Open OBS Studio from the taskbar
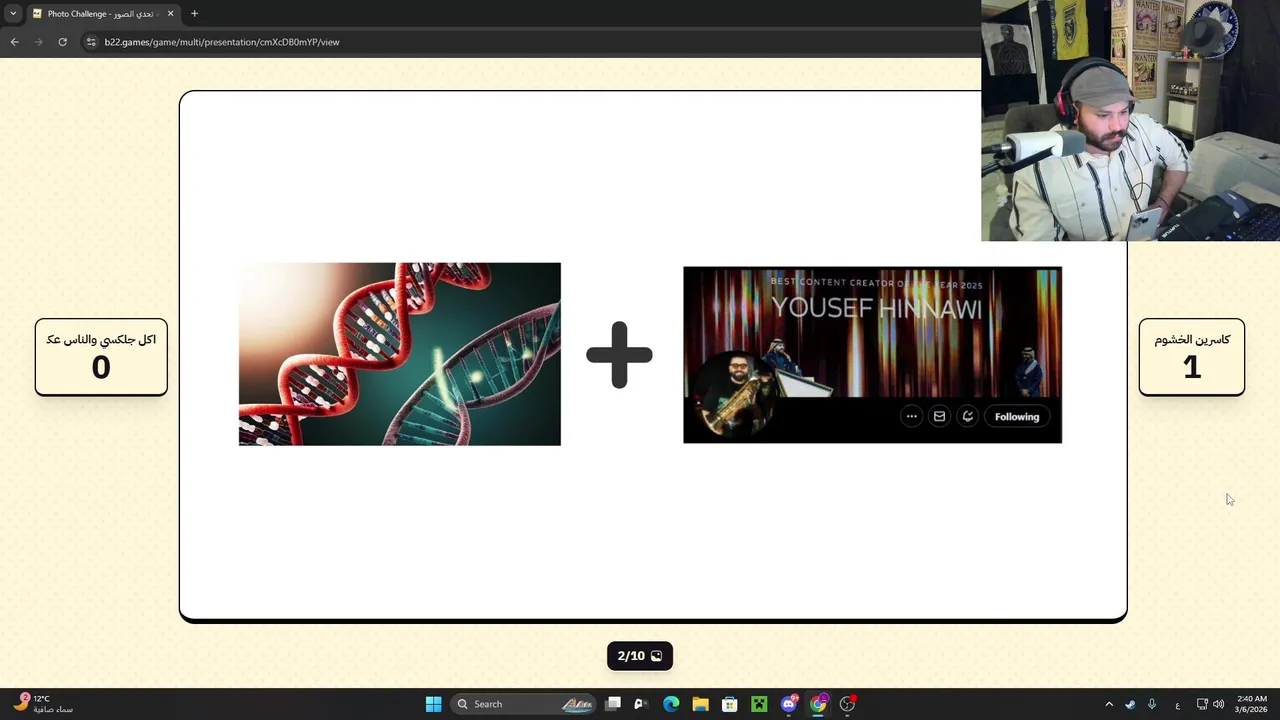This screenshot has width=1280, height=720. tap(848, 704)
